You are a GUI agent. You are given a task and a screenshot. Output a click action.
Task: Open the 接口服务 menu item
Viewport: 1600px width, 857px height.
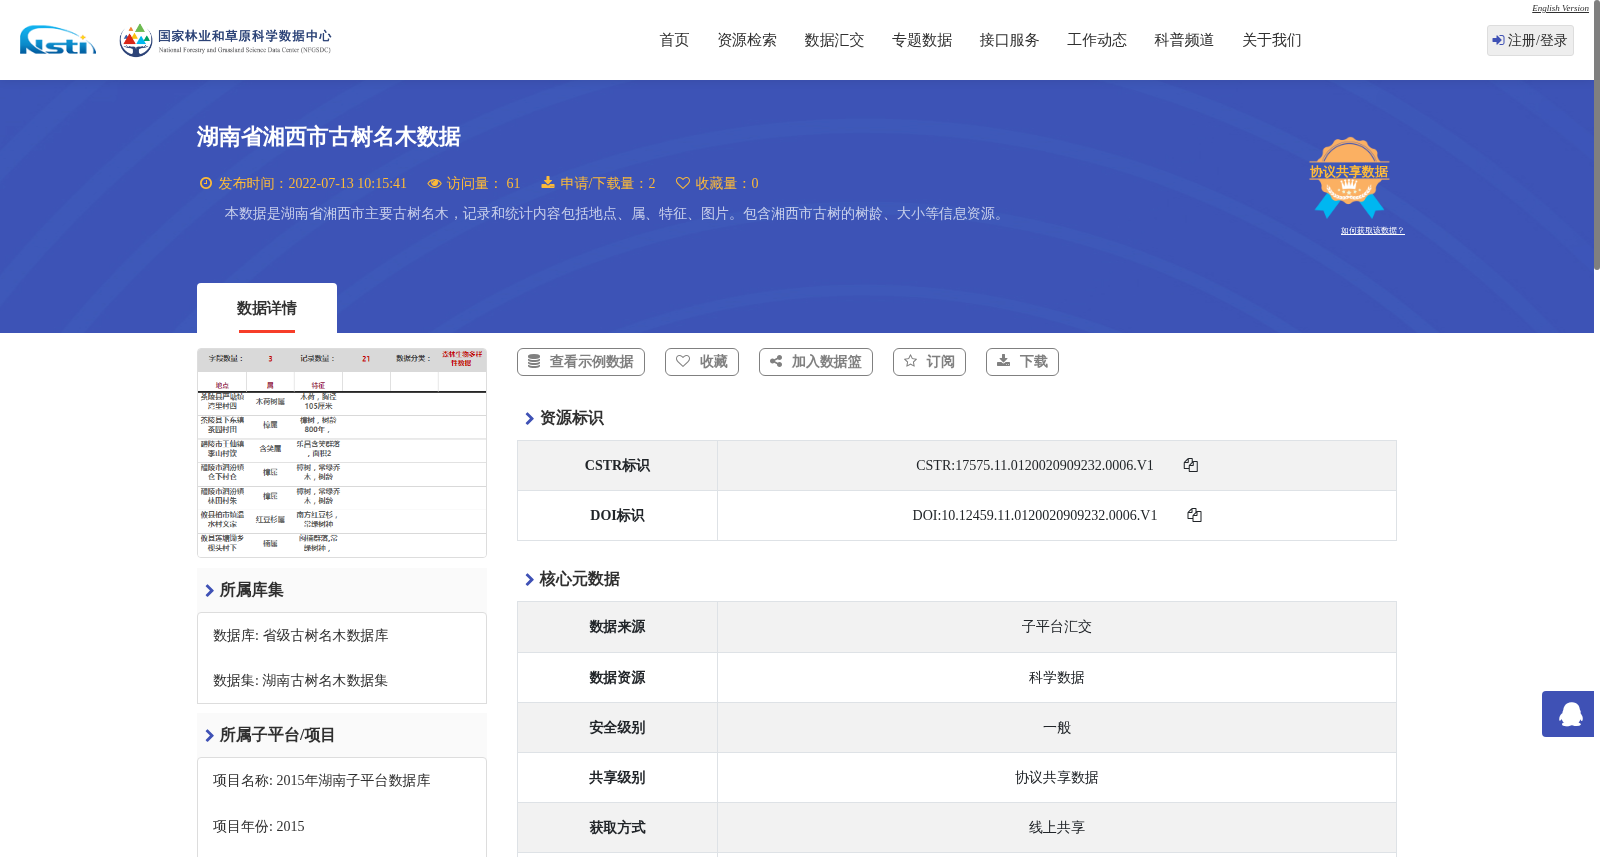coord(1009,40)
